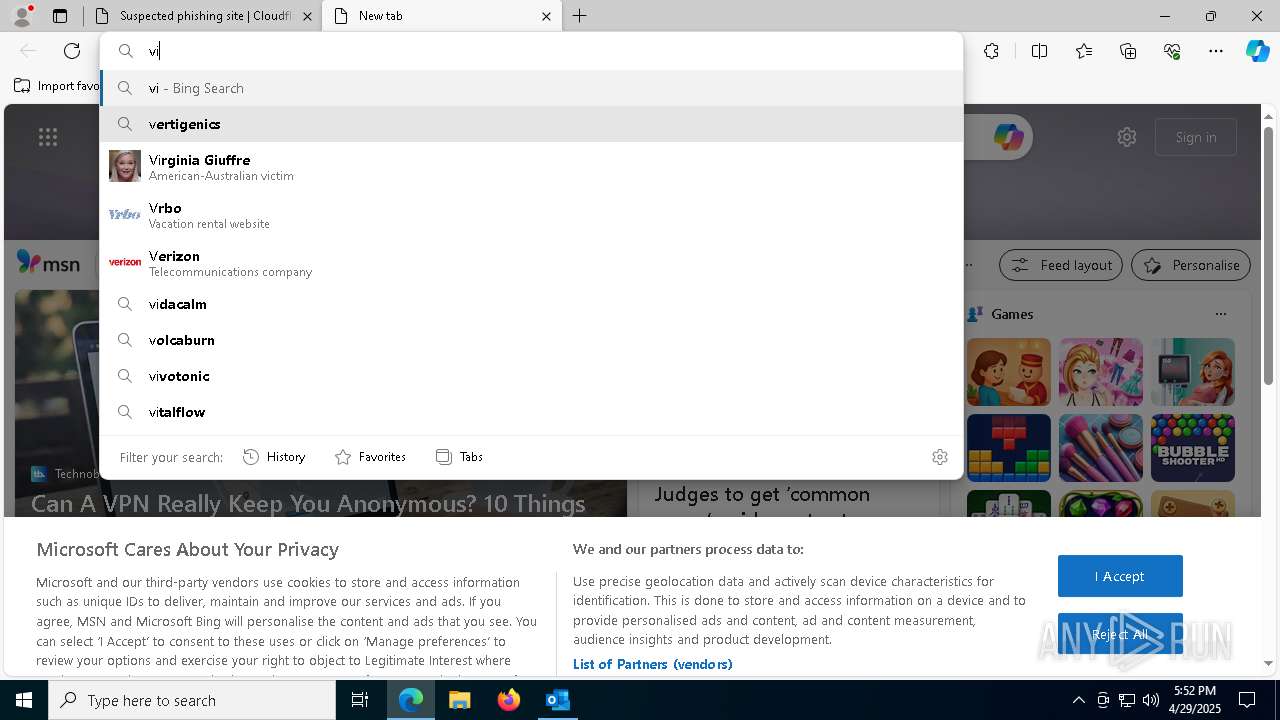Open the Edge profile icon
This screenshot has height=720, width=1280.
22,16
